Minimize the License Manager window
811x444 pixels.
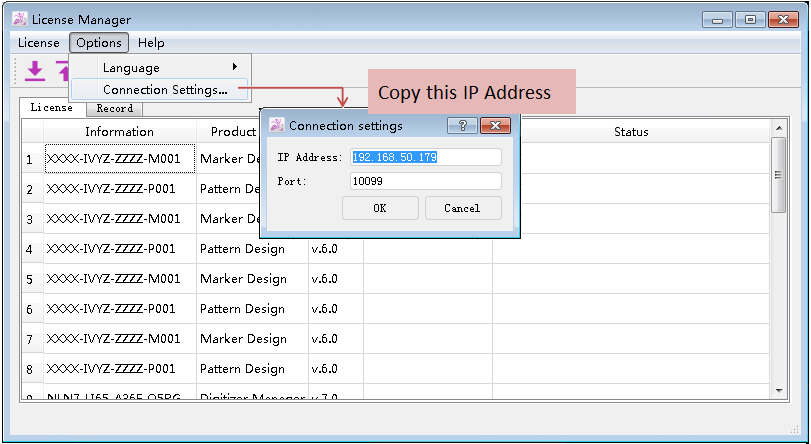(x=717, y=19)
